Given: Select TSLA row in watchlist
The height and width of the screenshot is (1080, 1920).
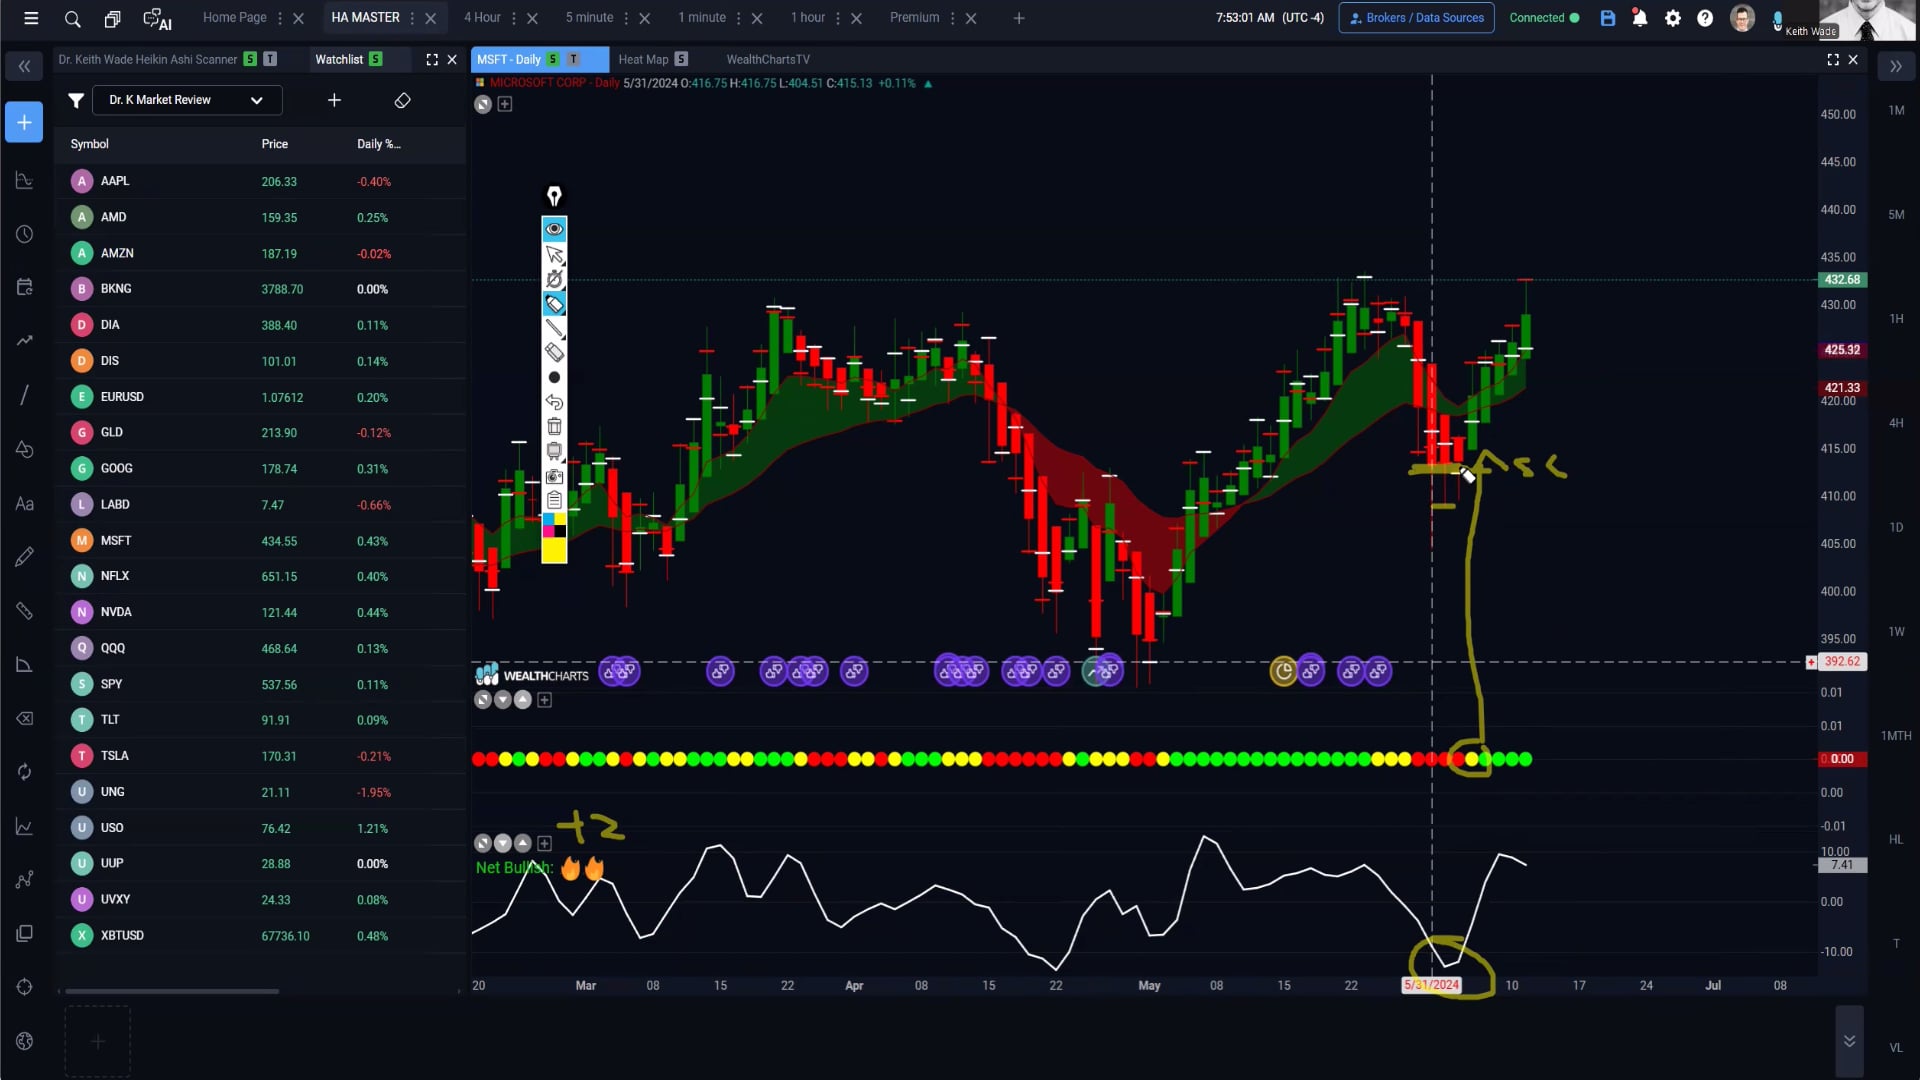Looking at the screenshot, I should pos(260,756).
